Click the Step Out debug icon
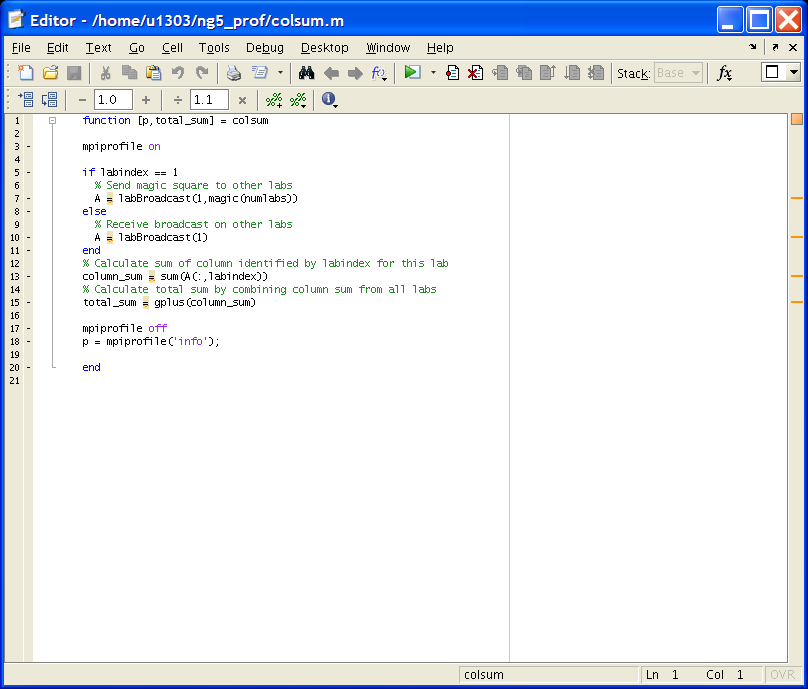 click(x=548, y=73)
